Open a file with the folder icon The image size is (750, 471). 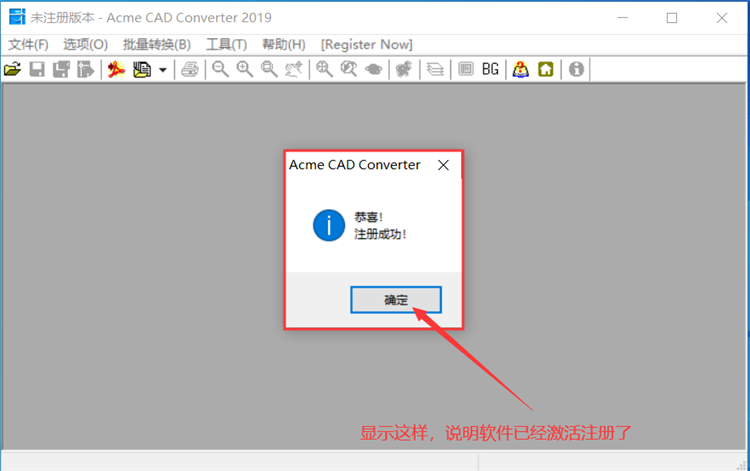point(13,69)
